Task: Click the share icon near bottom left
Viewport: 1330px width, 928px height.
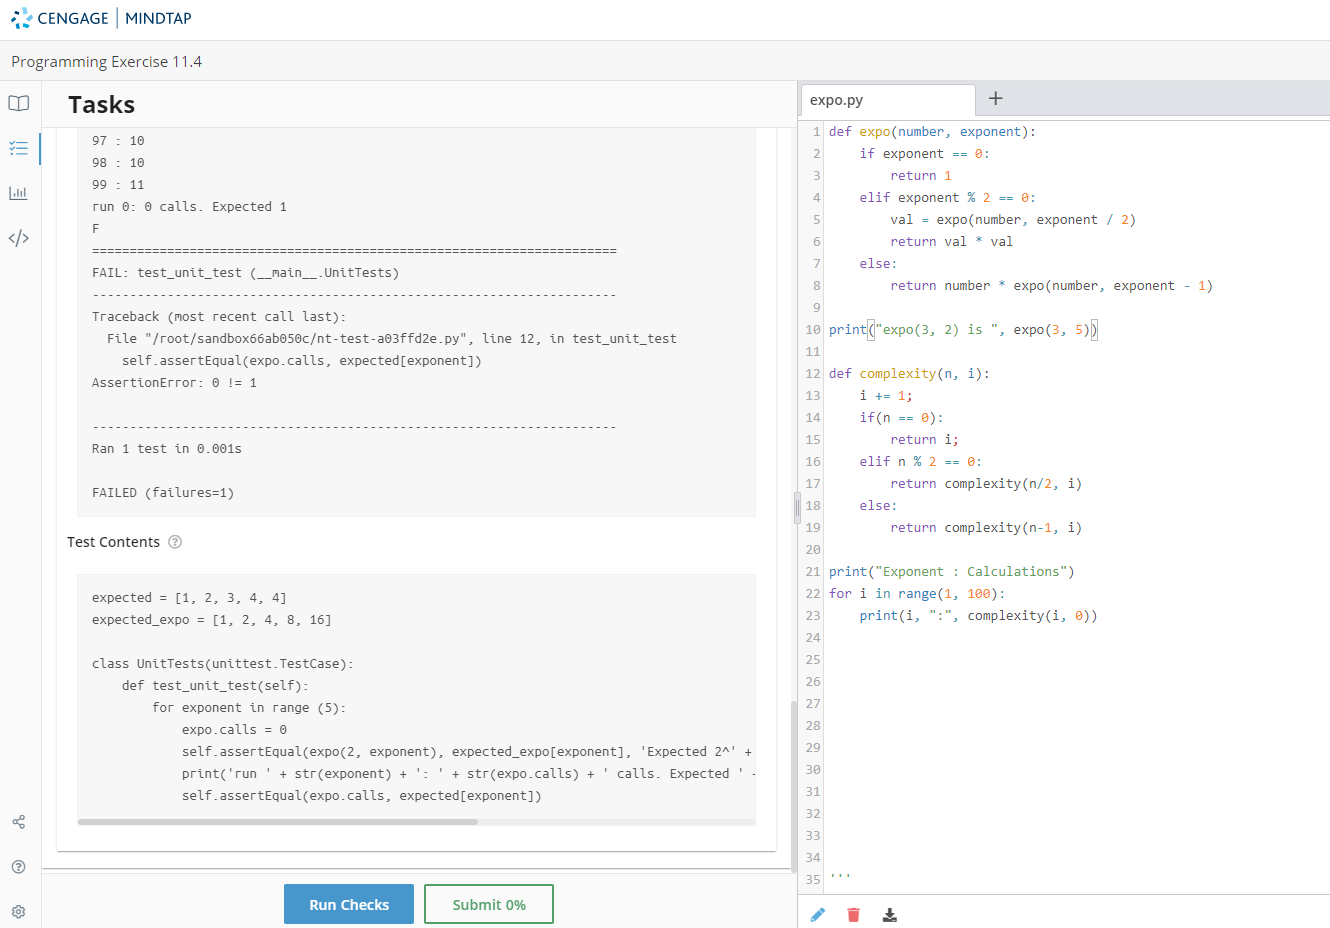Action: pos(18,822)
